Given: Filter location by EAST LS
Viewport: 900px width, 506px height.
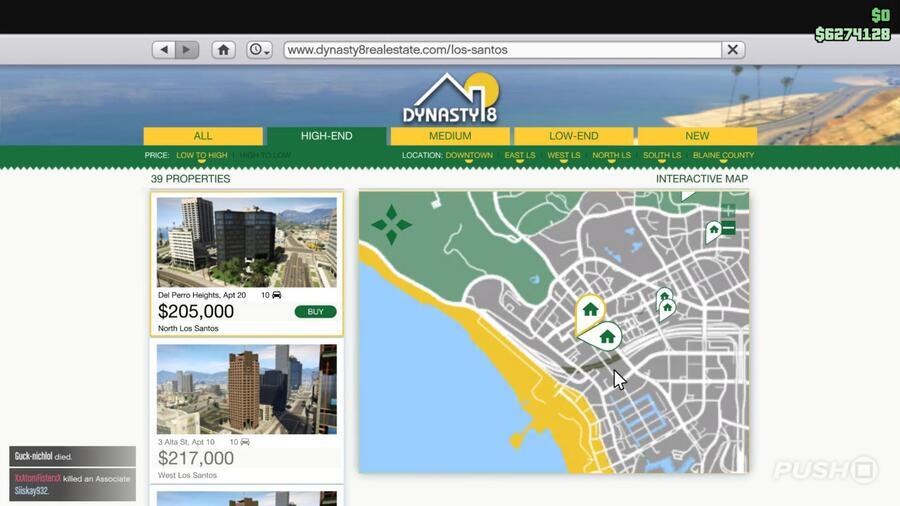Looking at the screenshot, I should point(519,155).
